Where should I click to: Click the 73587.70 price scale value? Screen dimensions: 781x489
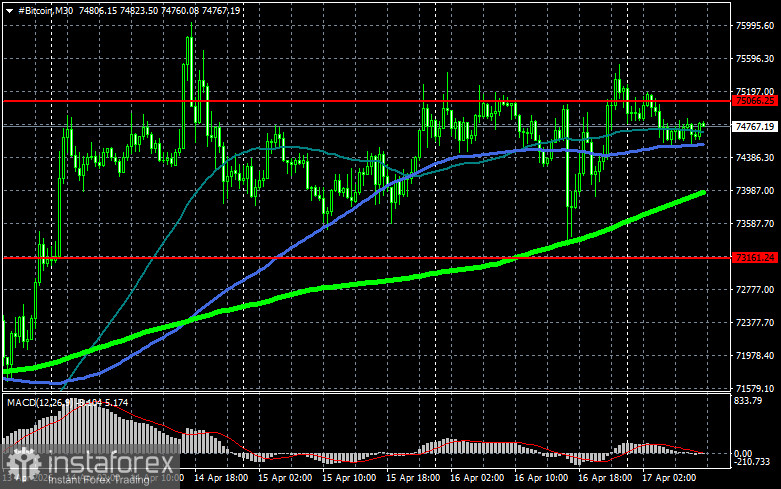click(755, 224)
